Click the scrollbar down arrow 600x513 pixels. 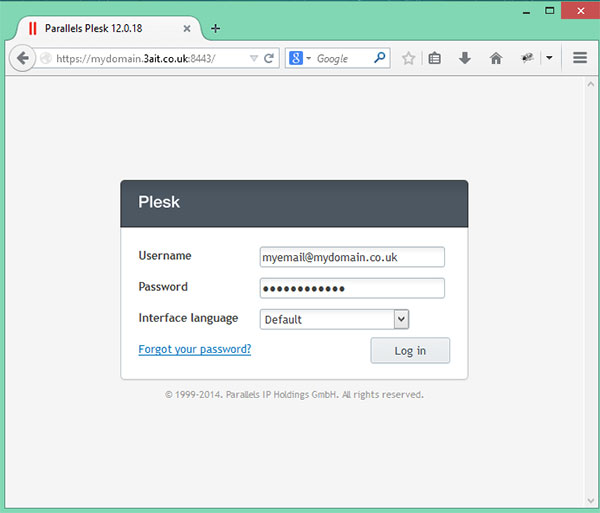click(x=590, y=500)
